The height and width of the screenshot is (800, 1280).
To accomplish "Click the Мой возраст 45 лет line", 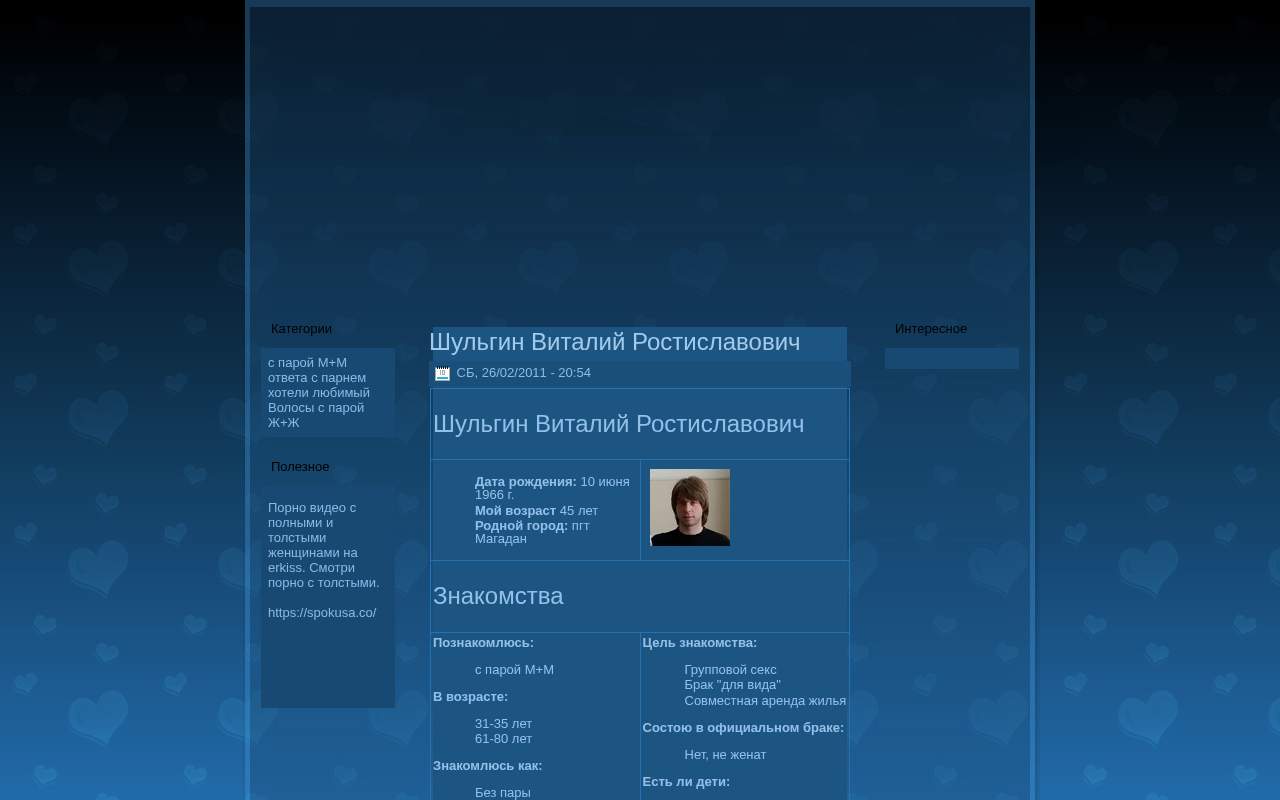I will (x=537, y=511).
